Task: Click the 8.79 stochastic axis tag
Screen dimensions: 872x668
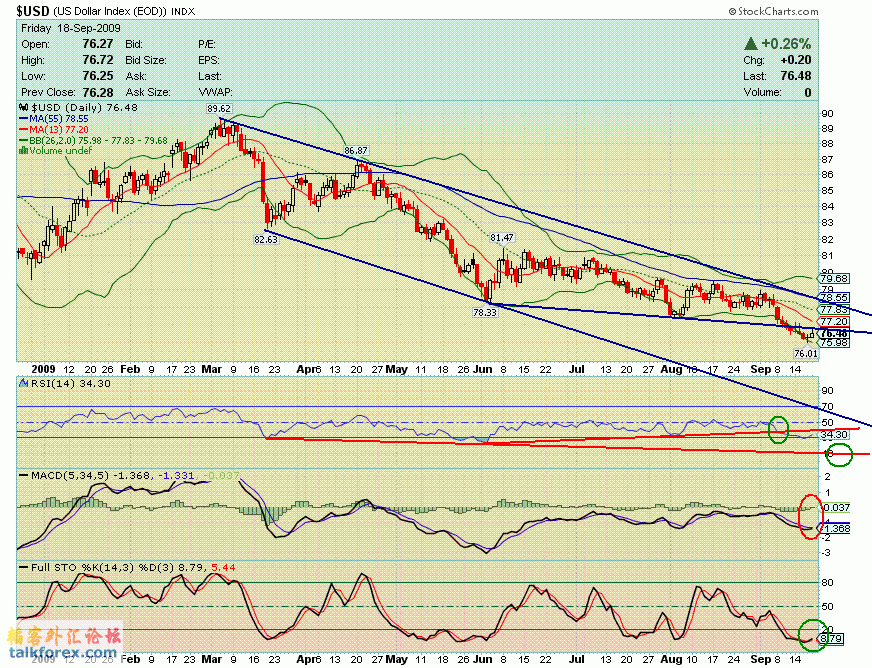Action: 832,639
